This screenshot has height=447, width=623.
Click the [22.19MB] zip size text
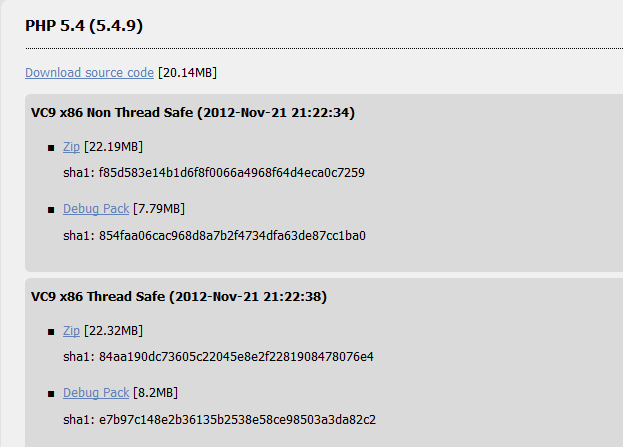(x=113, y=147)
